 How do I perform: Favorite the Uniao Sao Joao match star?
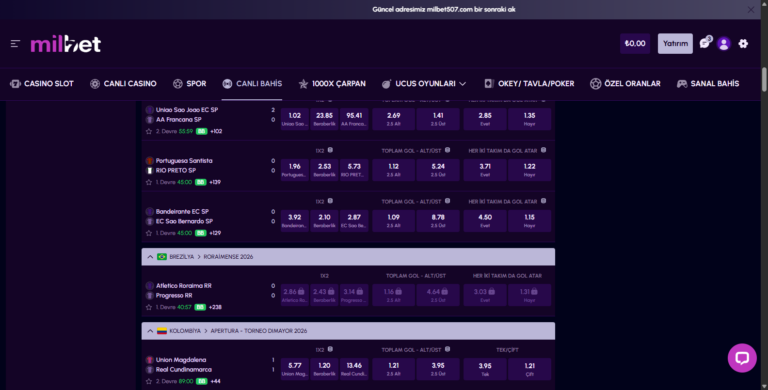click(149, 131)
